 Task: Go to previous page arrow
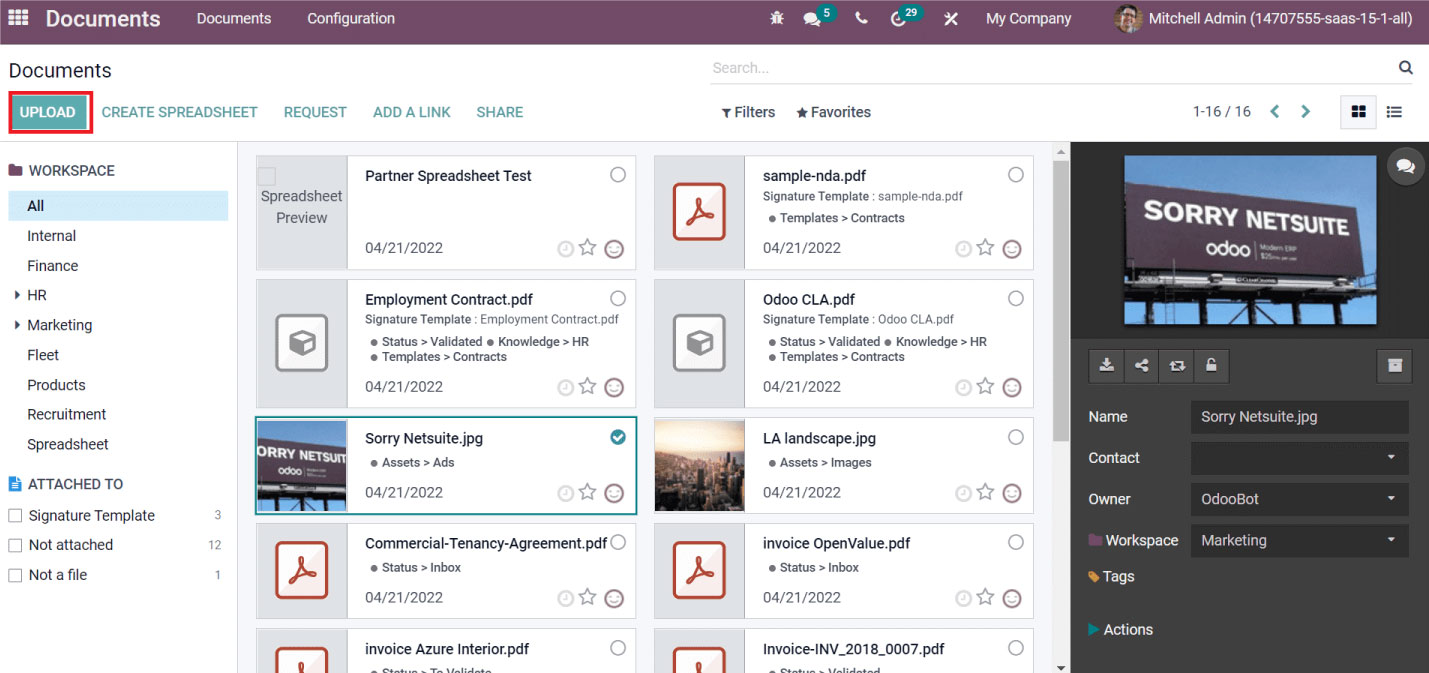(x=1274, y=112)
